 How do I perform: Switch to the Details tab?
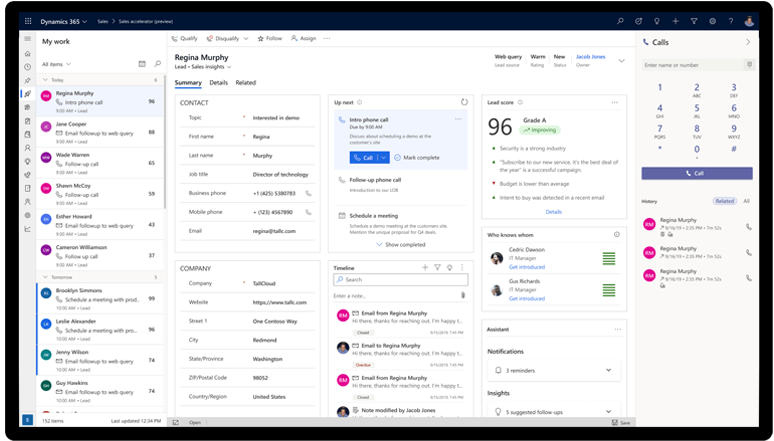(218, 83)
